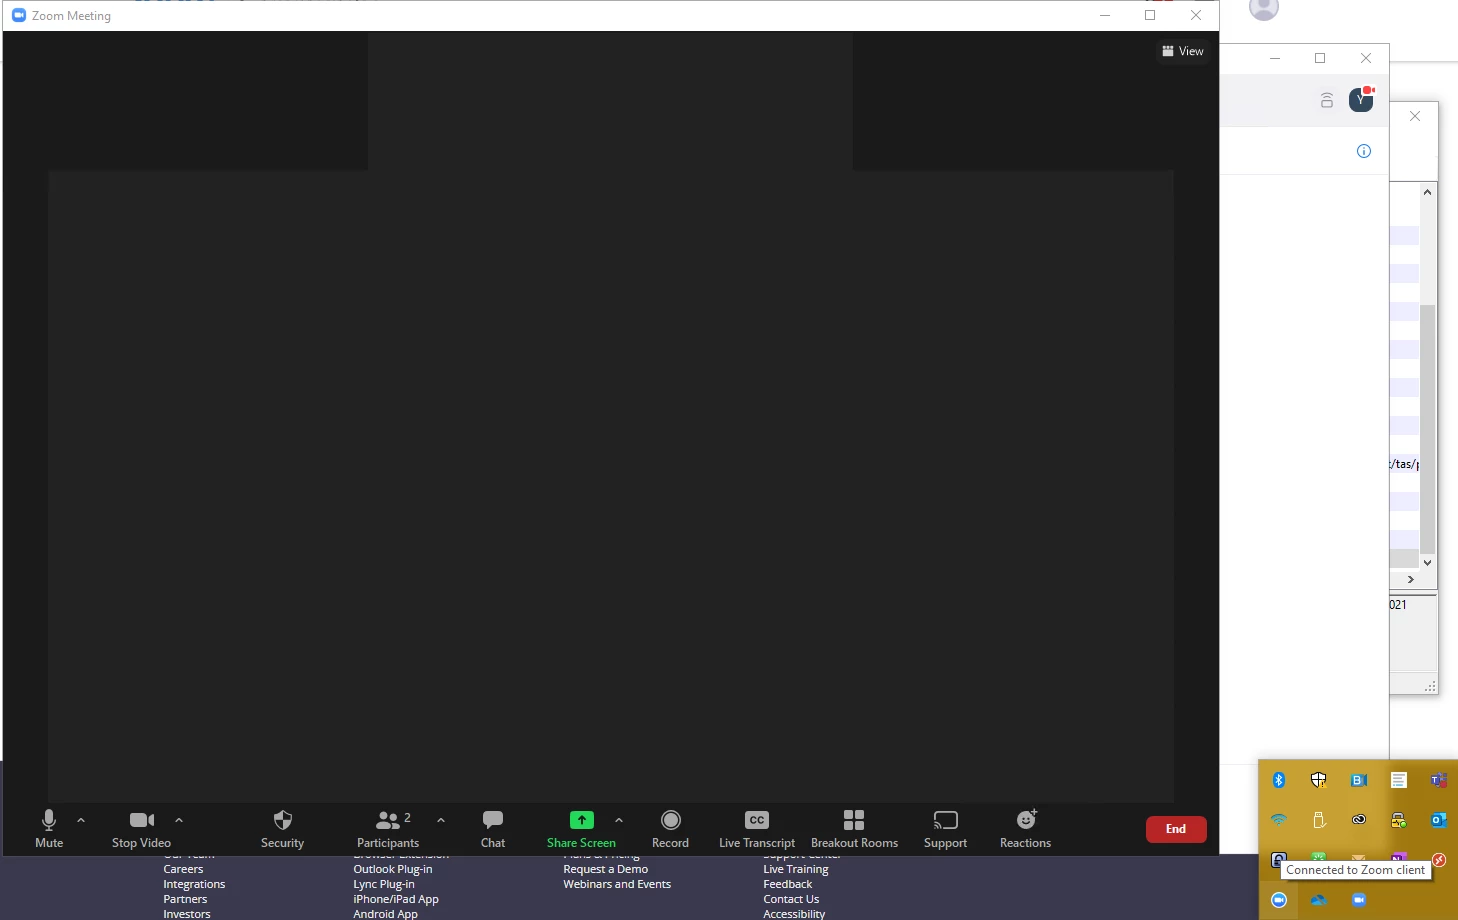Open Breakout Rooms

[x=854, y=829]
